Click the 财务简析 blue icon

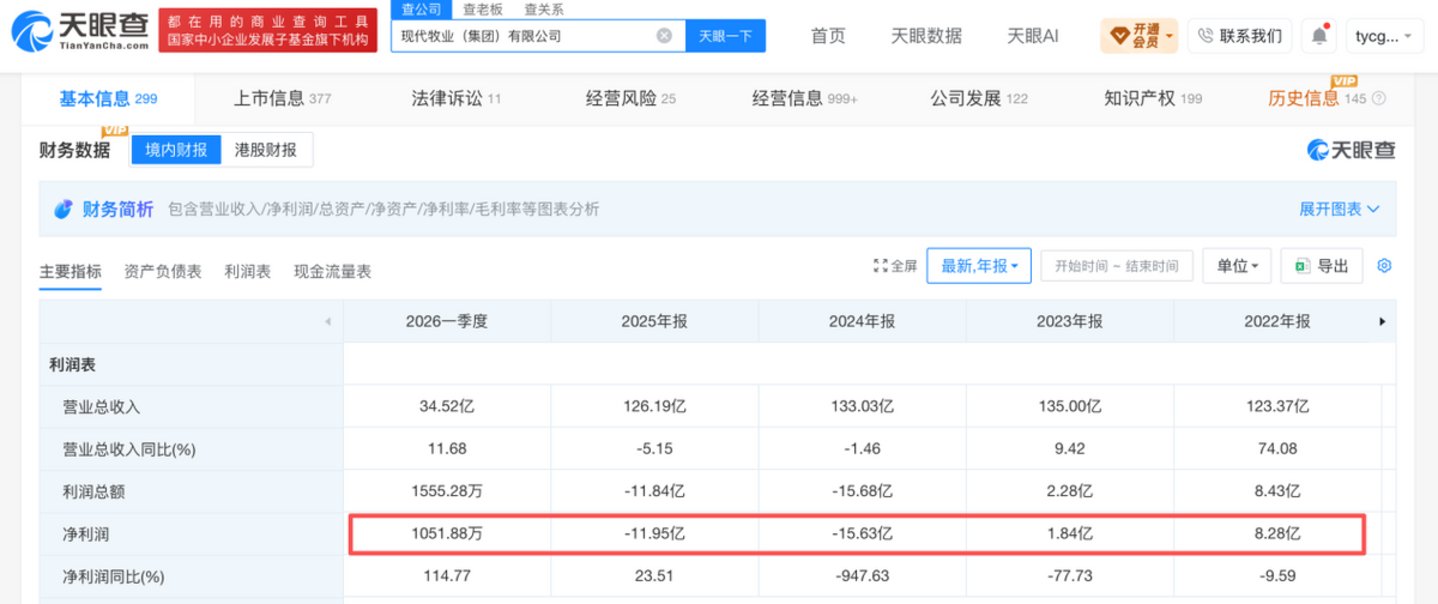click(62, 209)
